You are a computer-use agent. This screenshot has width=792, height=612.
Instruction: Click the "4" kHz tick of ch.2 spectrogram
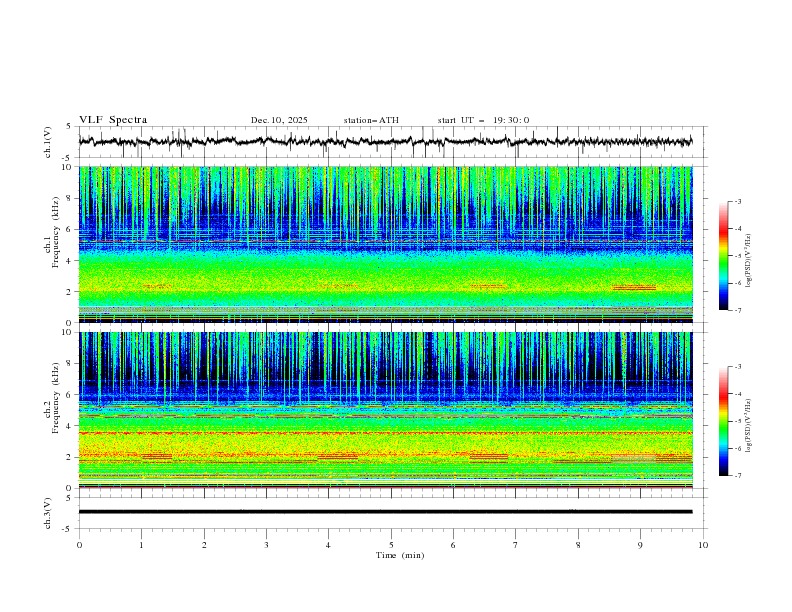[71, 426]
